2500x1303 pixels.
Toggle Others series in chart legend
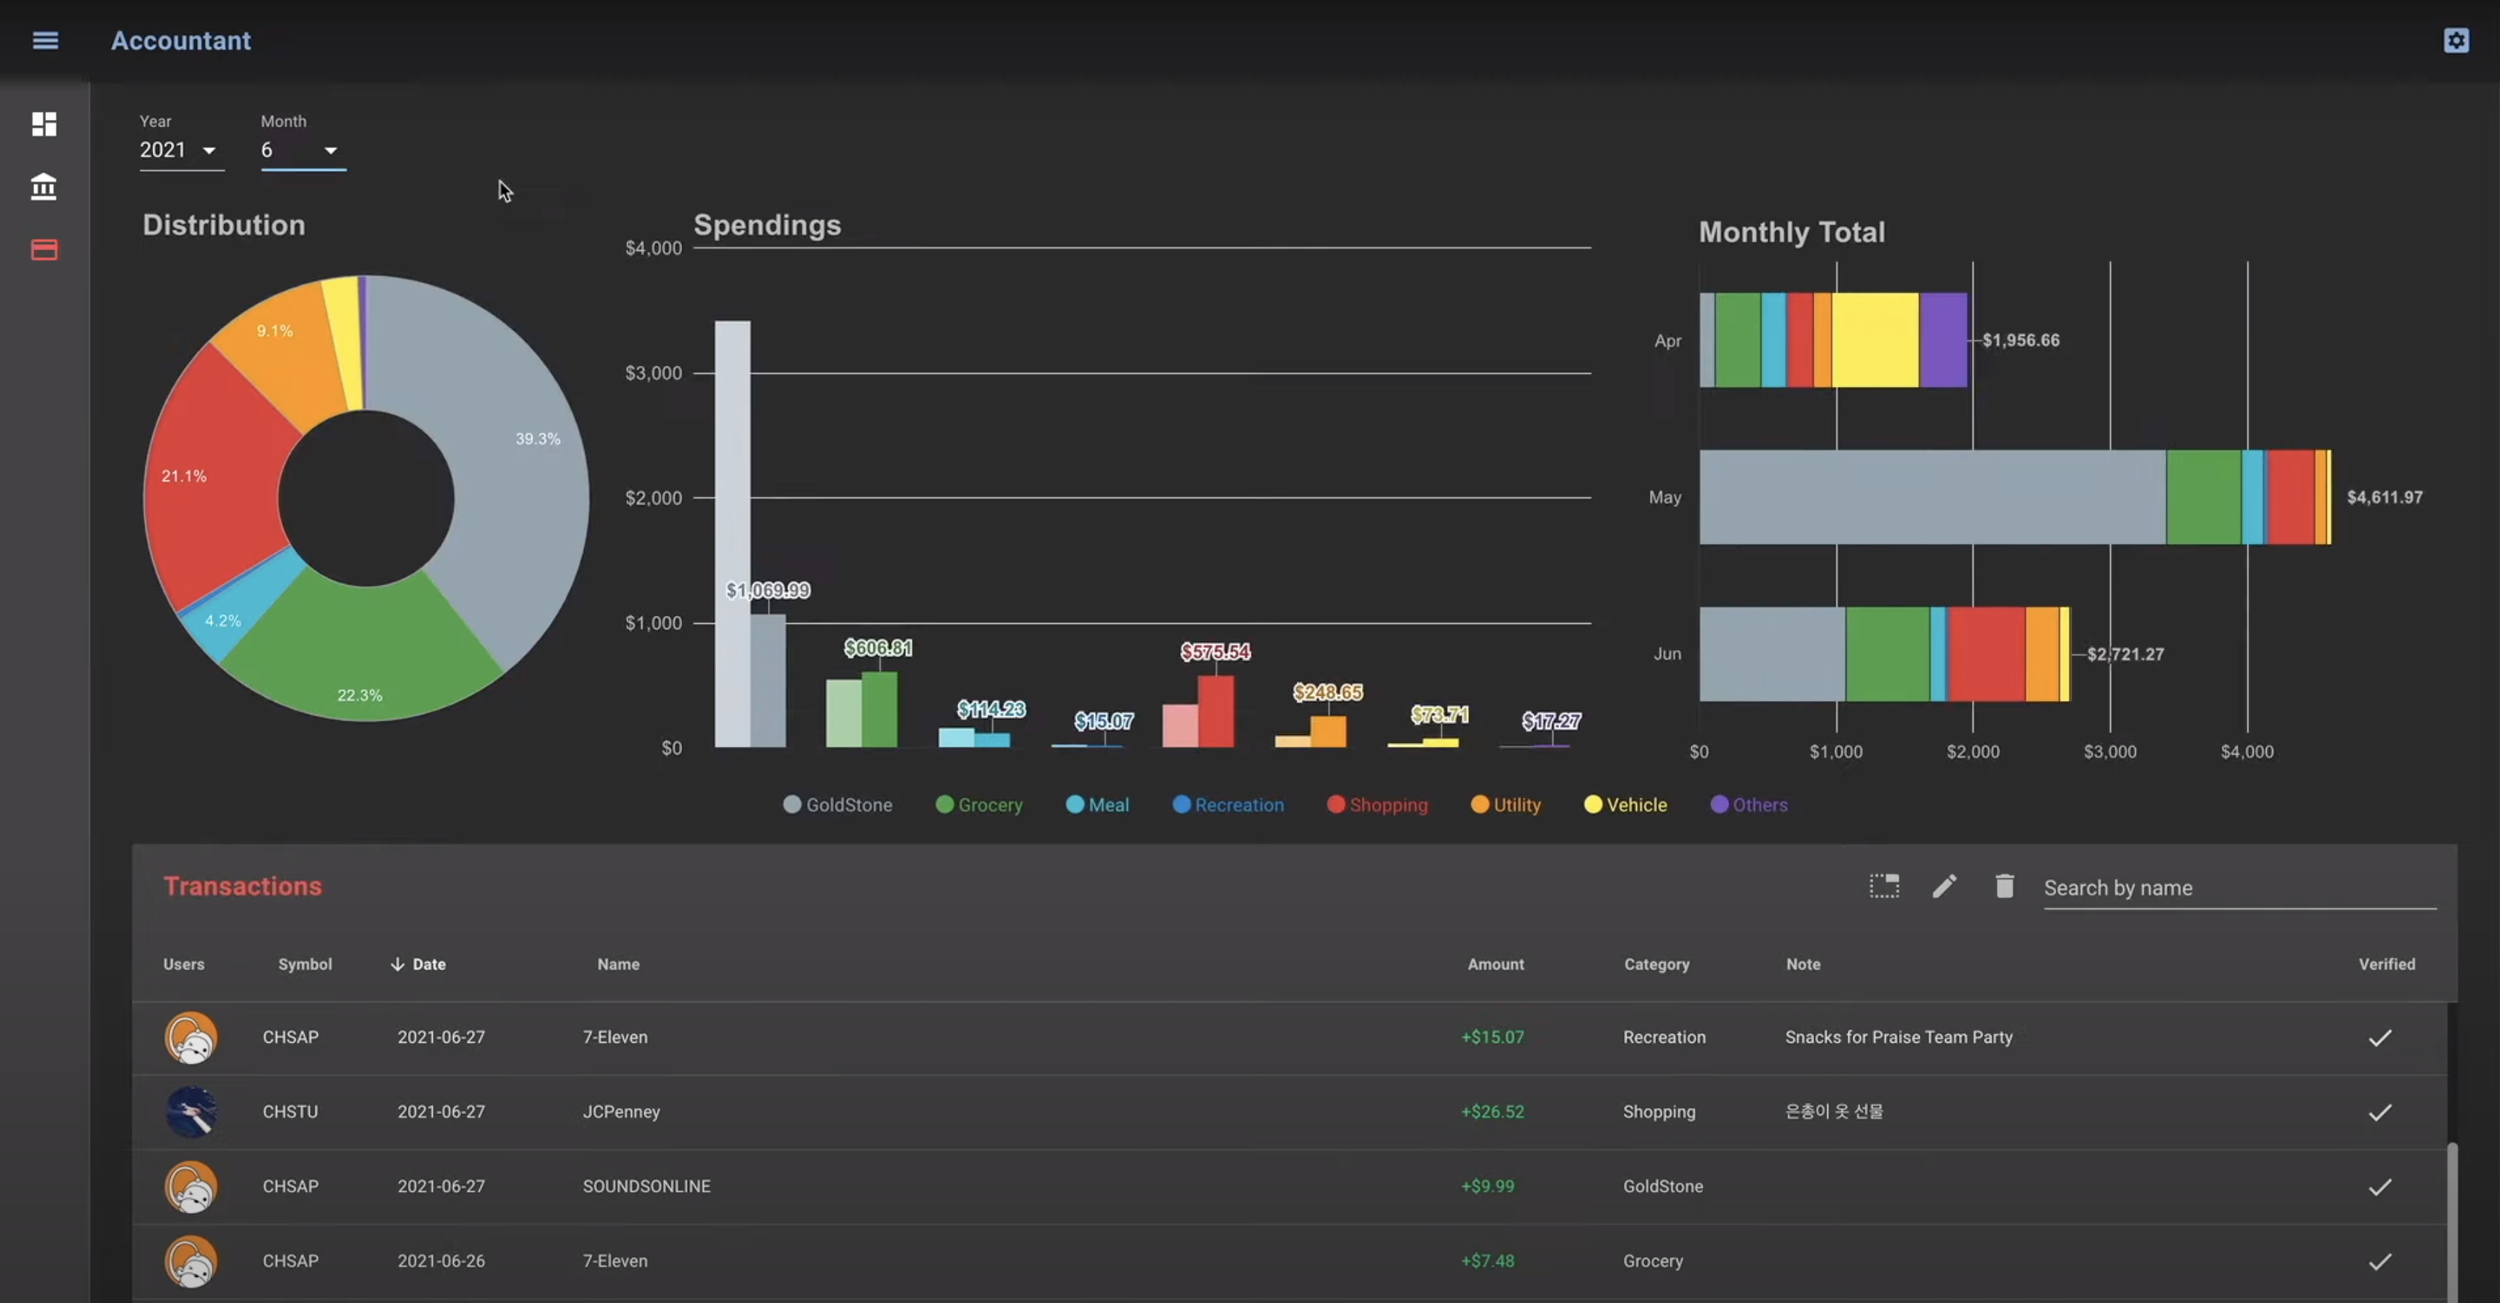click(1749, 805)
